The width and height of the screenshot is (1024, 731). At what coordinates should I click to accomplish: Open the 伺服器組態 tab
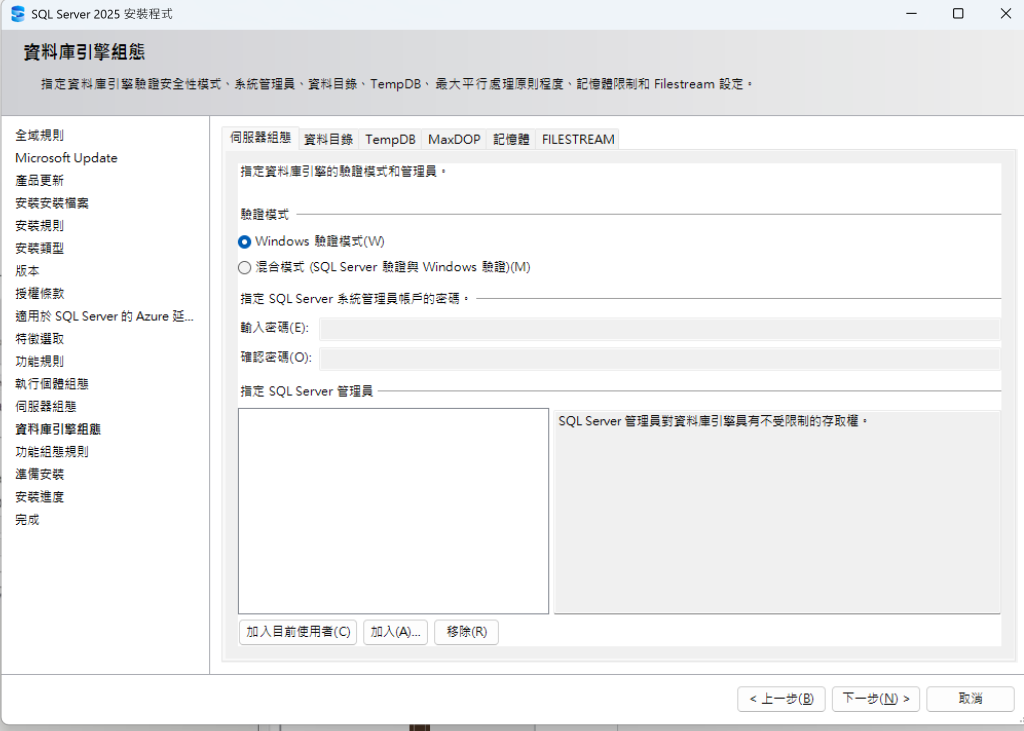tap(261, 138)
